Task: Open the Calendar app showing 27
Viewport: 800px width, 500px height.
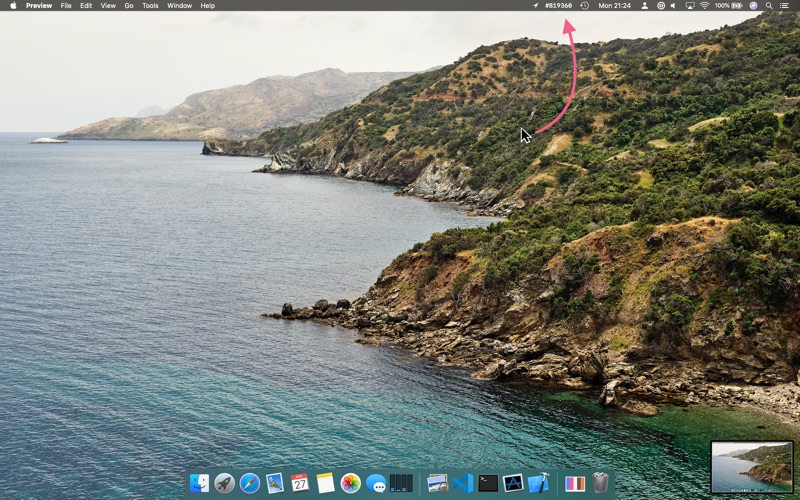Action: pos(300,483)
